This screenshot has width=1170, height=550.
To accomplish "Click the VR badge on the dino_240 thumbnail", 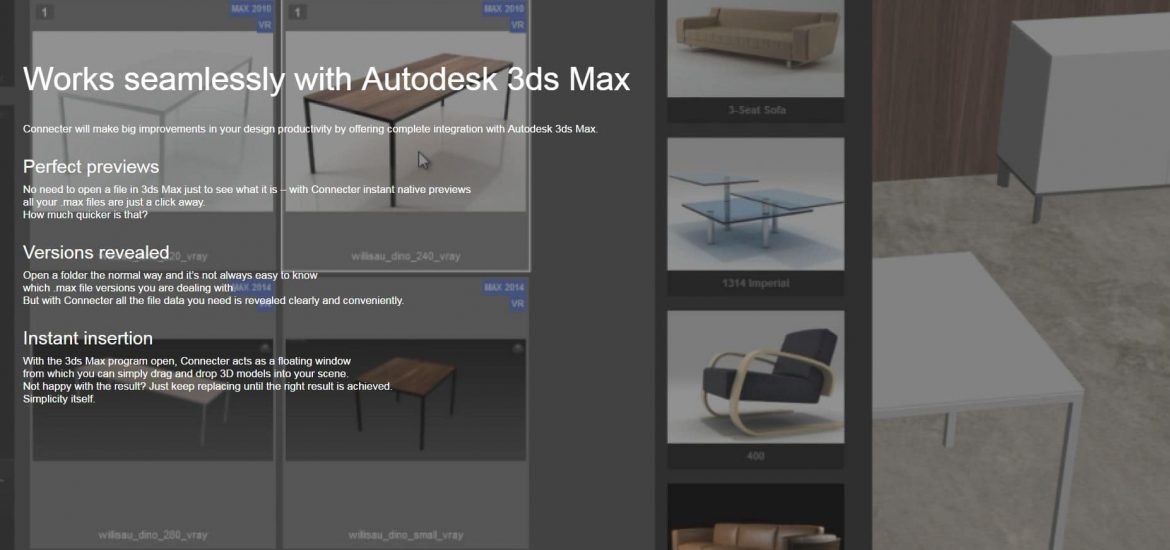I will (517, 25).
